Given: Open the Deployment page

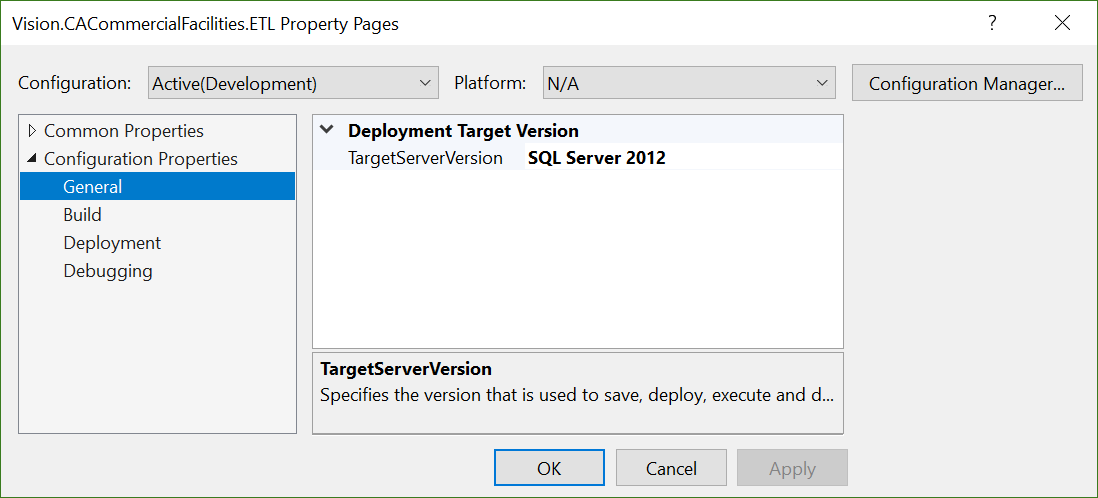Looking at the screenshot, I should 112,243.
